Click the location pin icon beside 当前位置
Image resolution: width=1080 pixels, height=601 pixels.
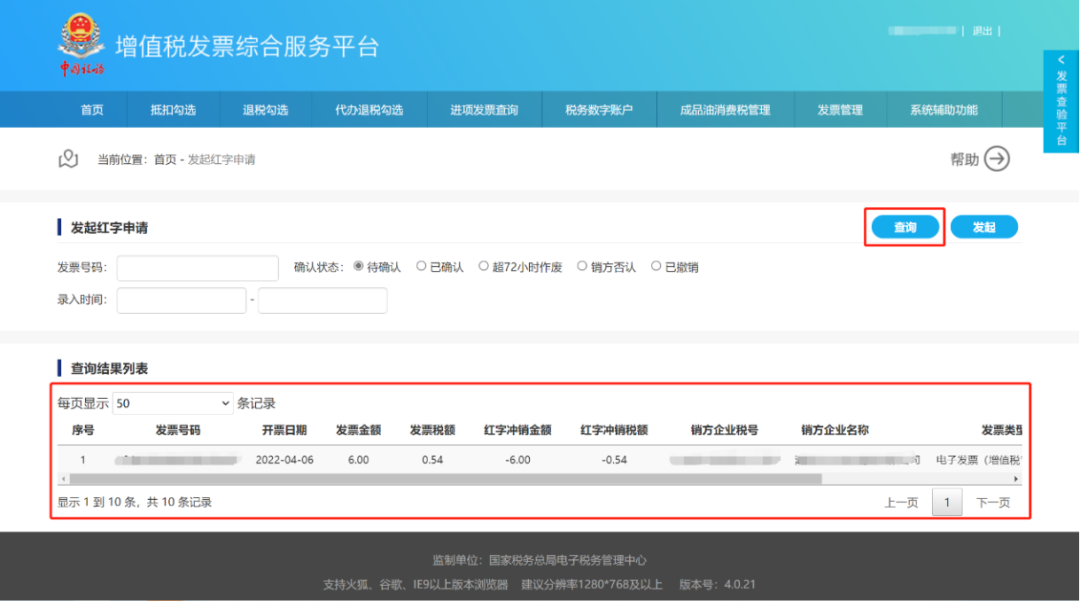coord(68,159)
